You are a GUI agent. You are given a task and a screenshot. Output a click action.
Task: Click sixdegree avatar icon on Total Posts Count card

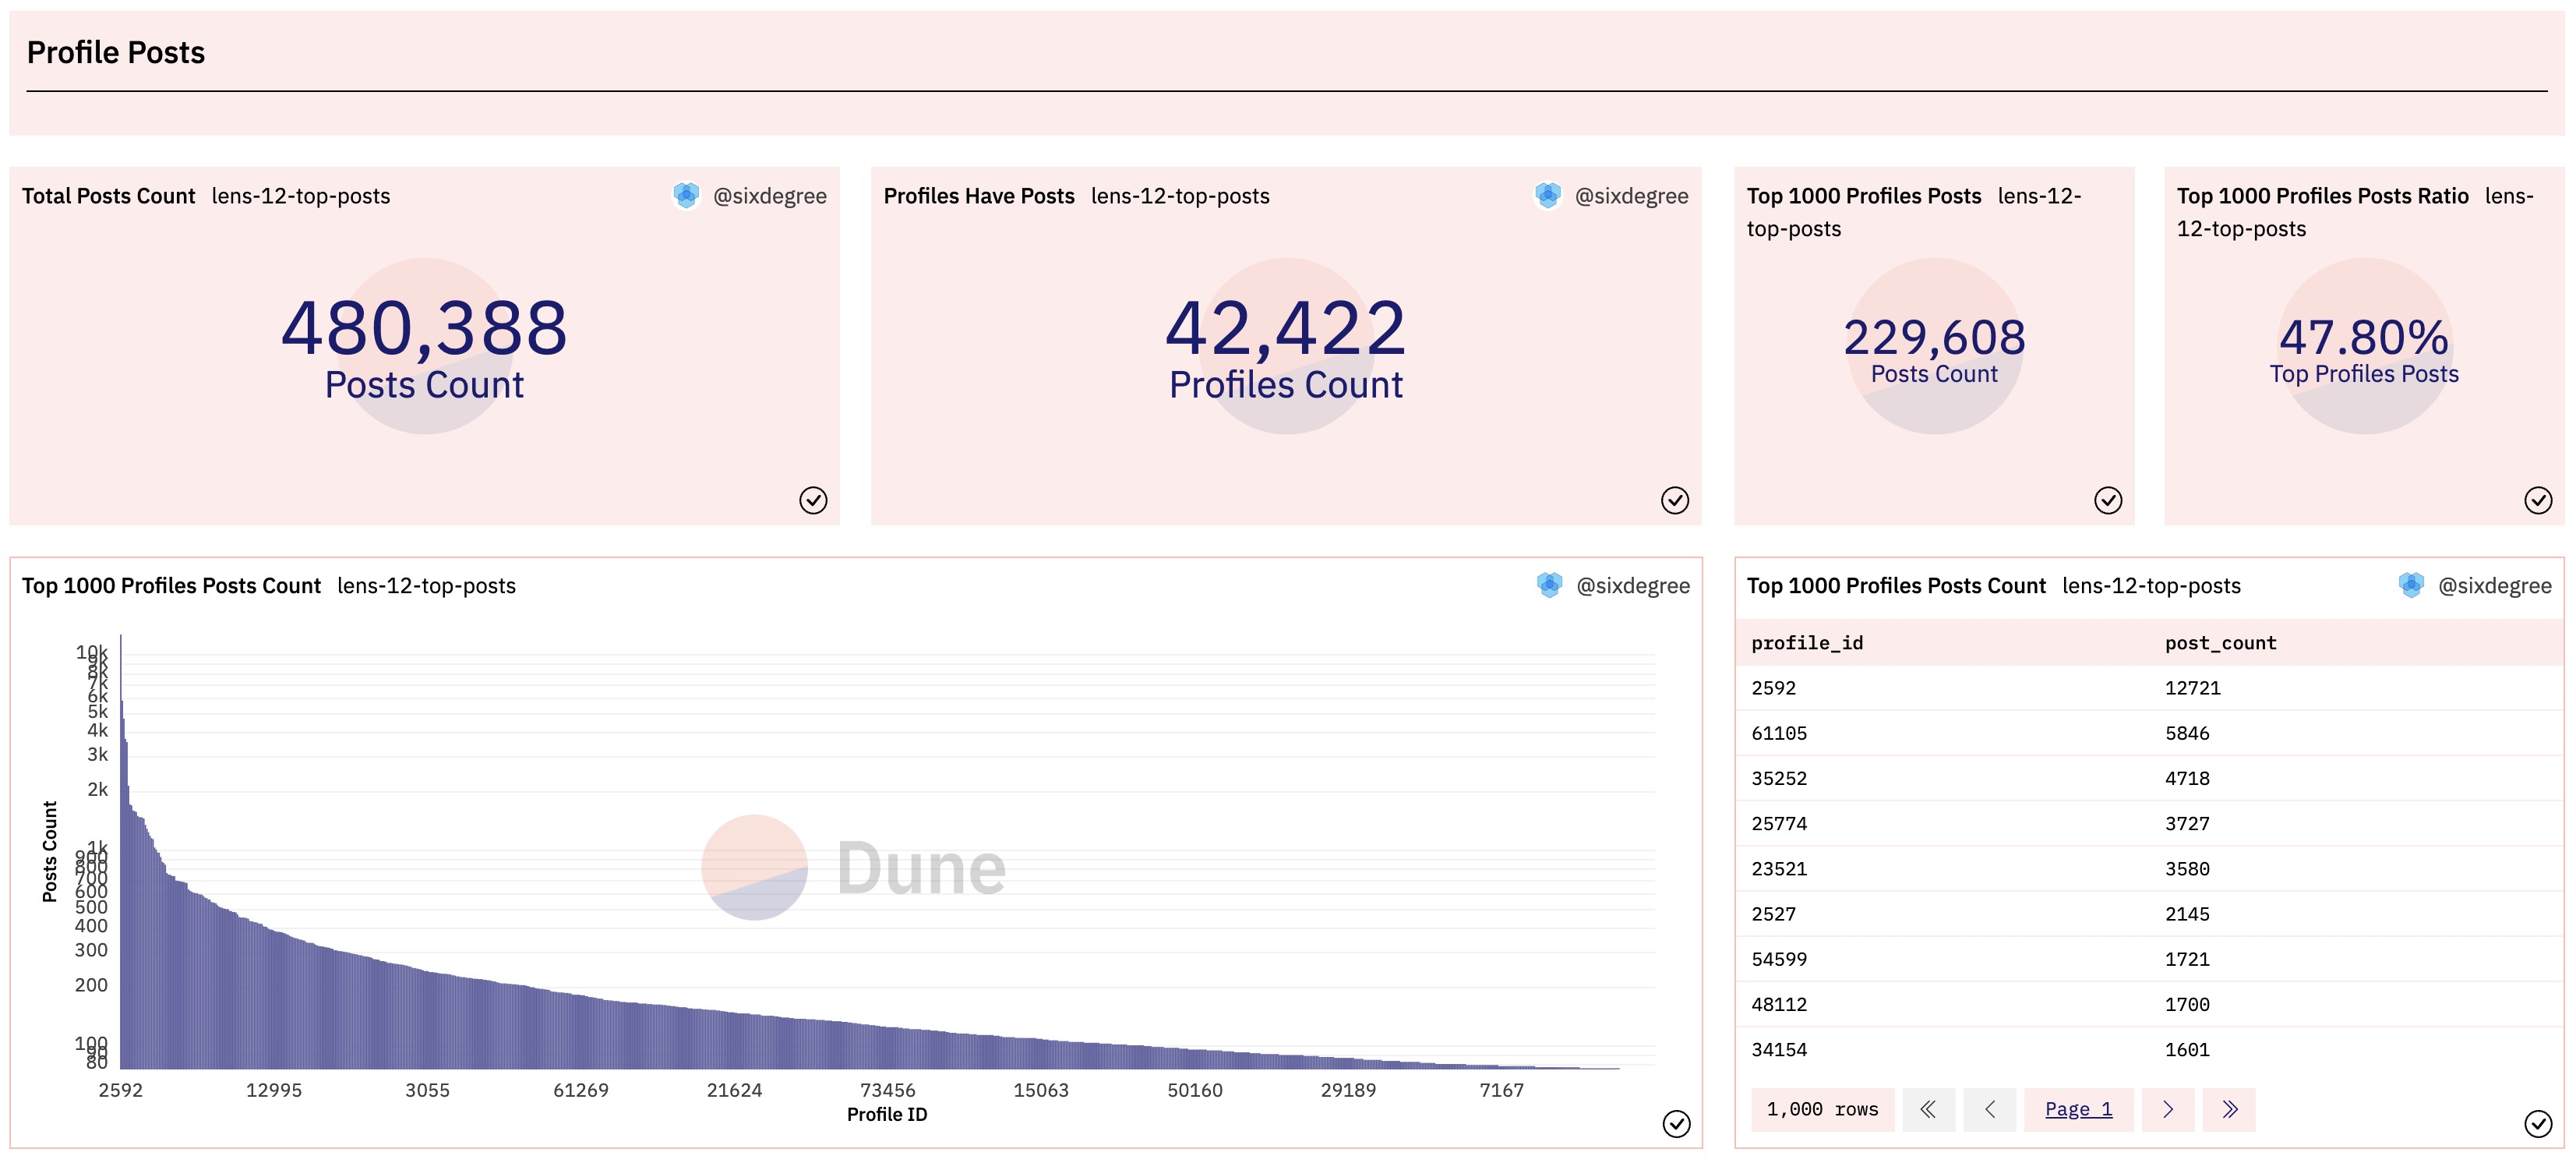click(686, 196)
